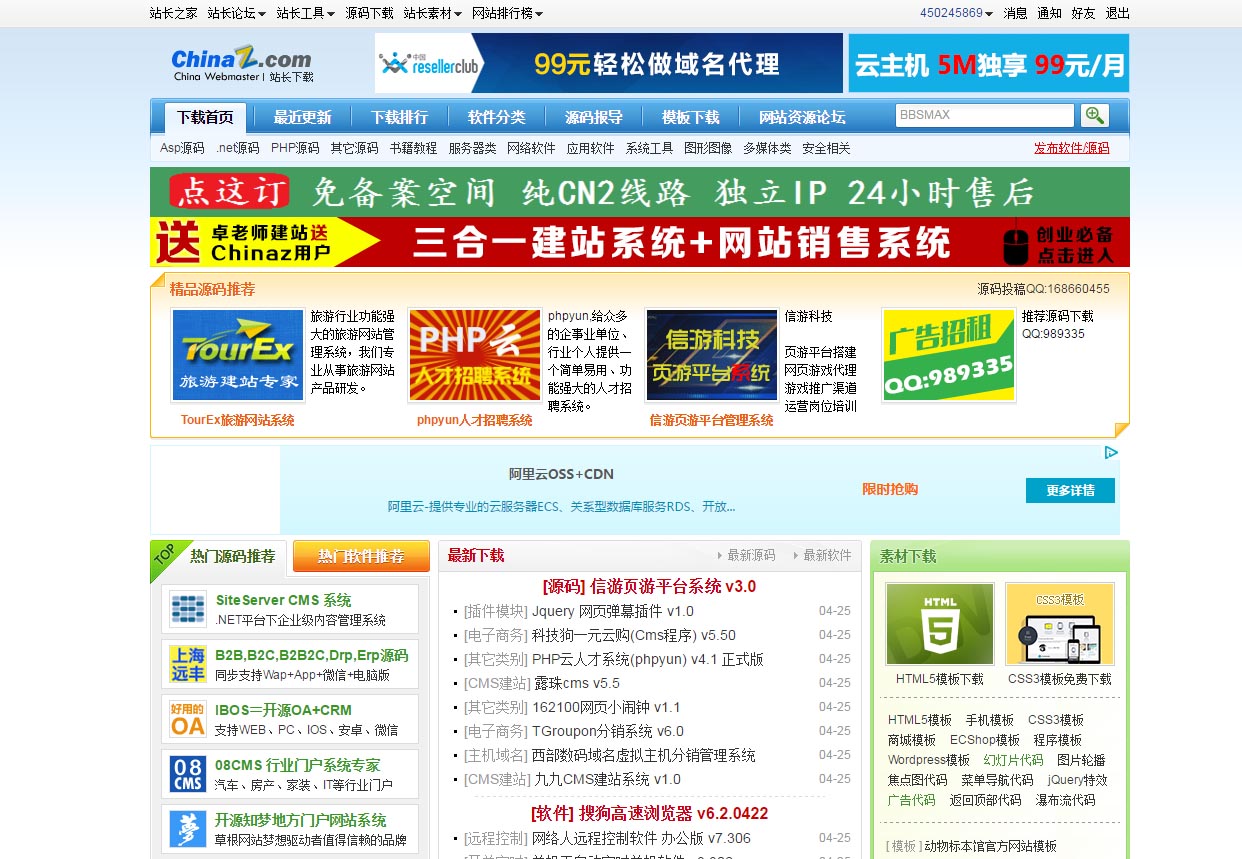Open the PHP源码 category link
The width and height of the screenshot is (1242, 859).
point(295,148)
